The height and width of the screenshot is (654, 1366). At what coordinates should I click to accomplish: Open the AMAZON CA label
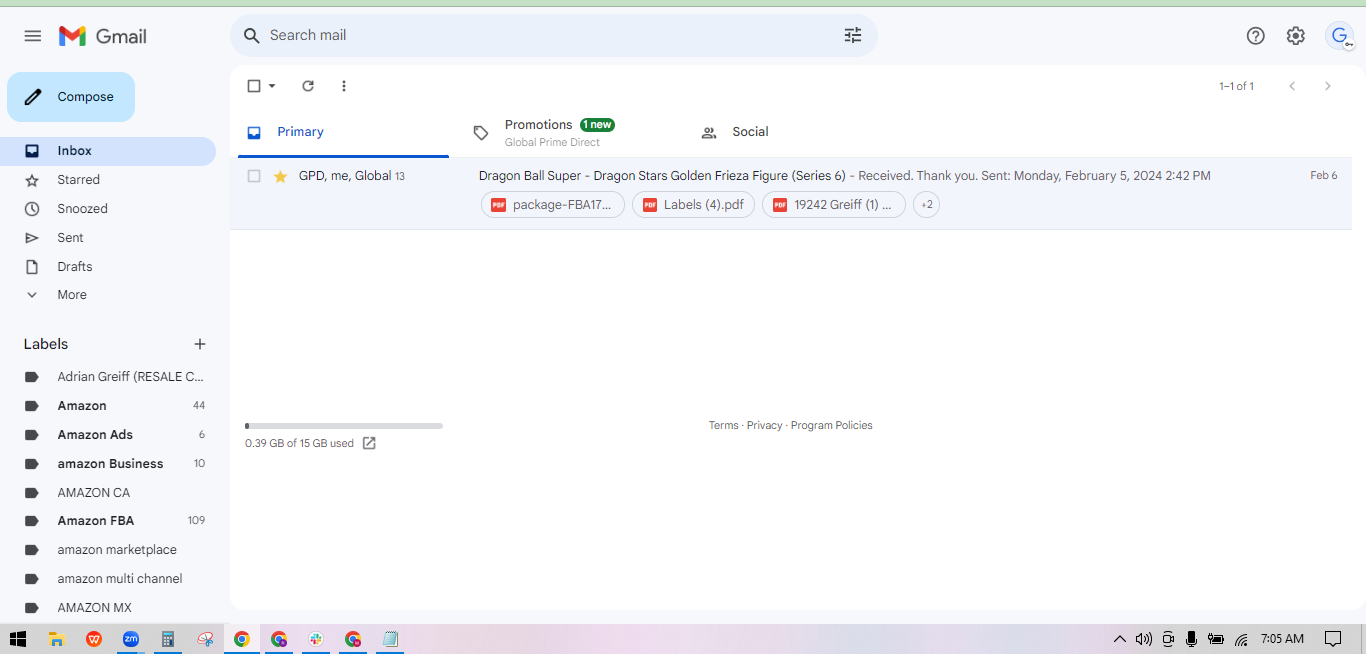(x=108, y=493)
